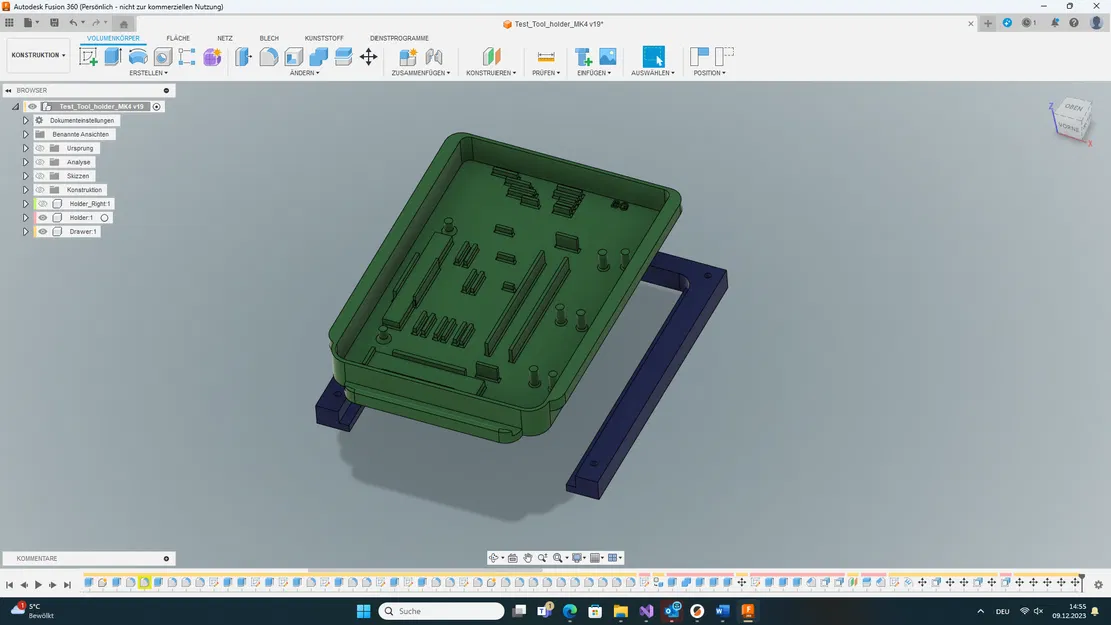The height and width of the screenshot is (625, 1111).
Task: Open the ÄNDERN dropdown menu
Action: pyautogui.click(x=305, y=73)
